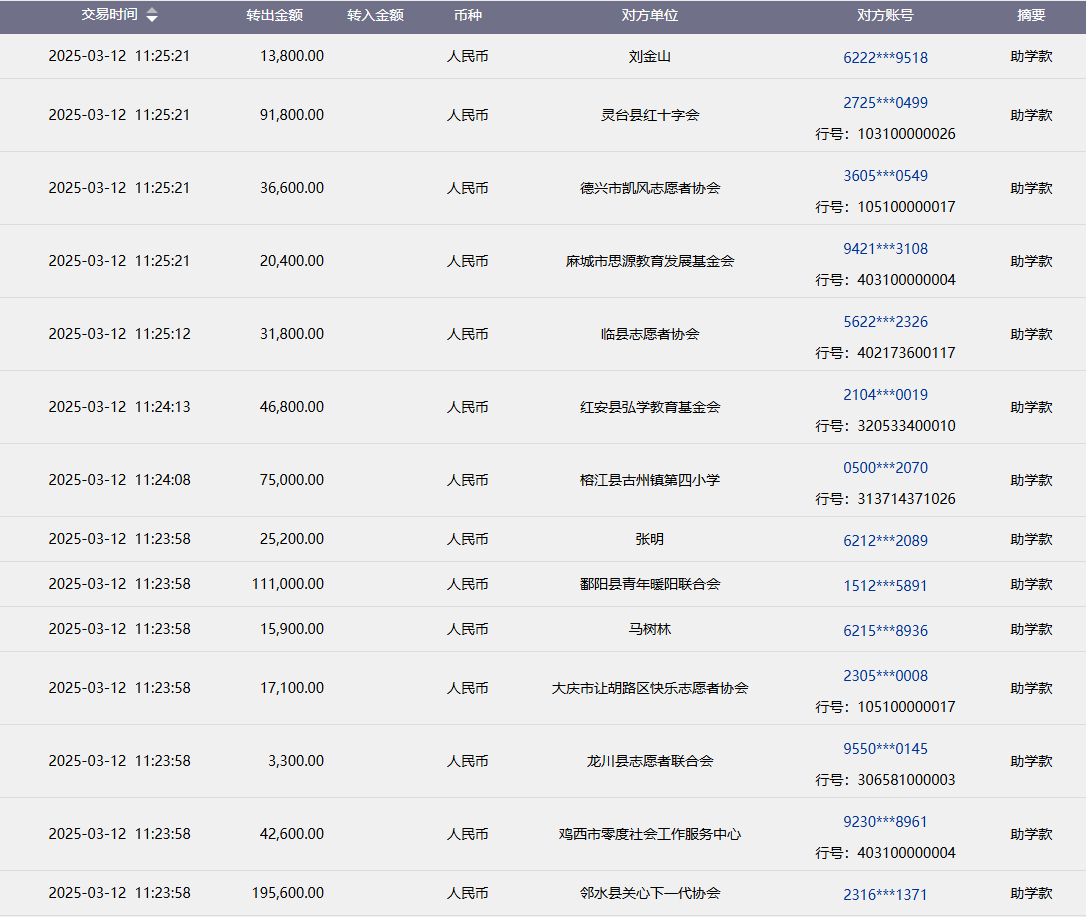Open account link 2725***0499
This screenshot has width=1086, height=917.
[885, 102]
